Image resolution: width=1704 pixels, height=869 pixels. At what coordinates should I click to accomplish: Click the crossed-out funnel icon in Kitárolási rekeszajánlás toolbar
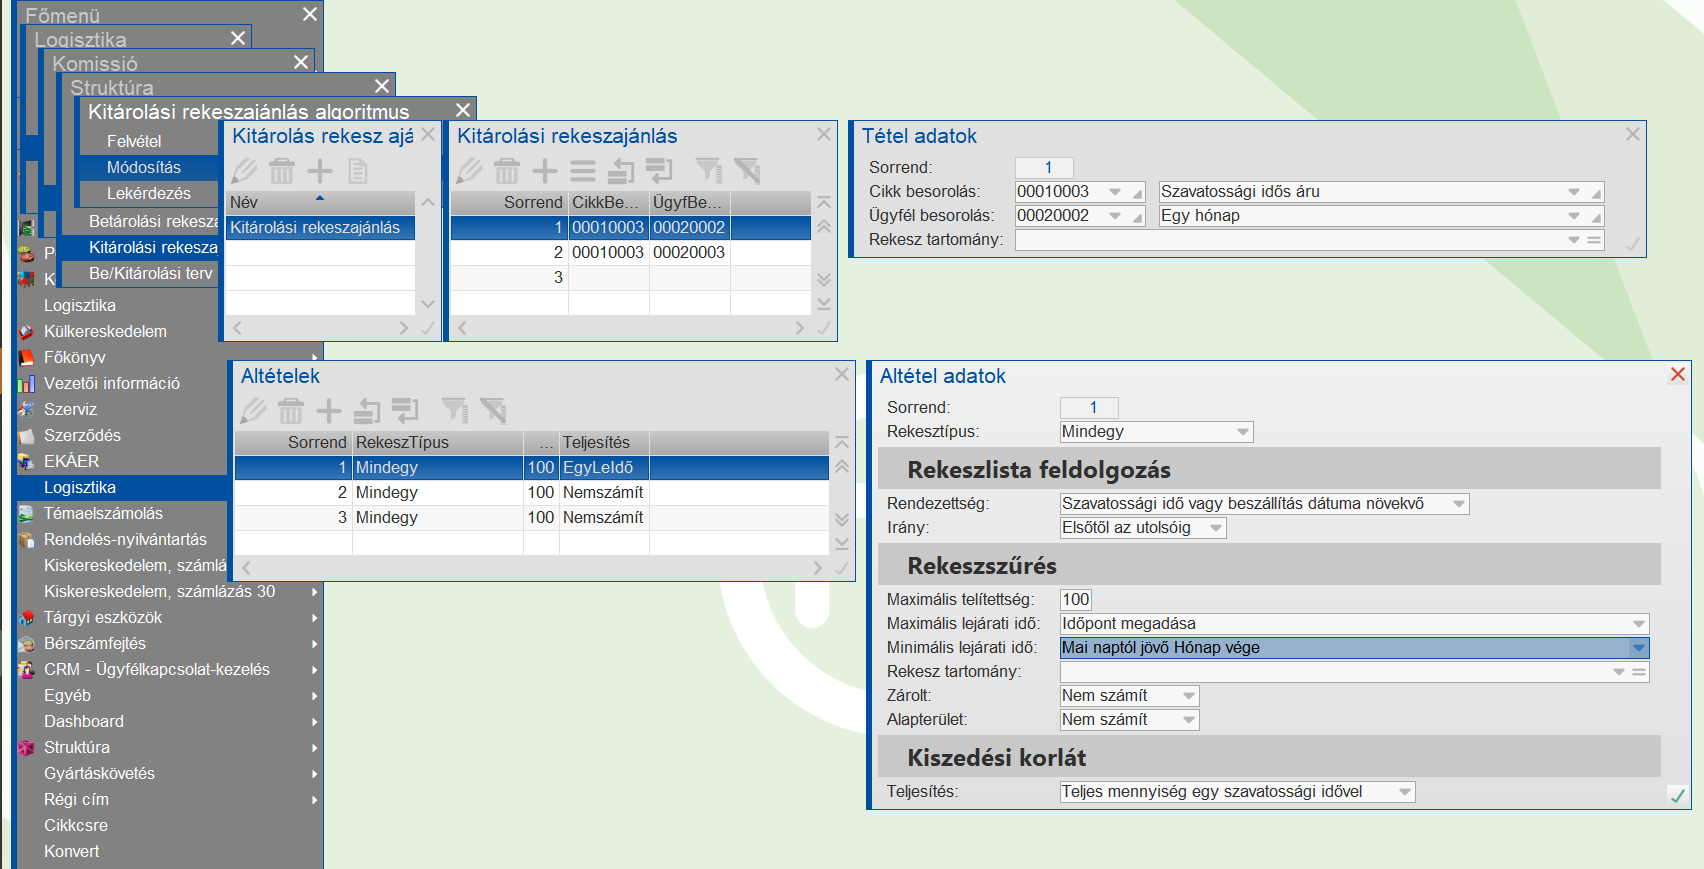tap(747, 171)
